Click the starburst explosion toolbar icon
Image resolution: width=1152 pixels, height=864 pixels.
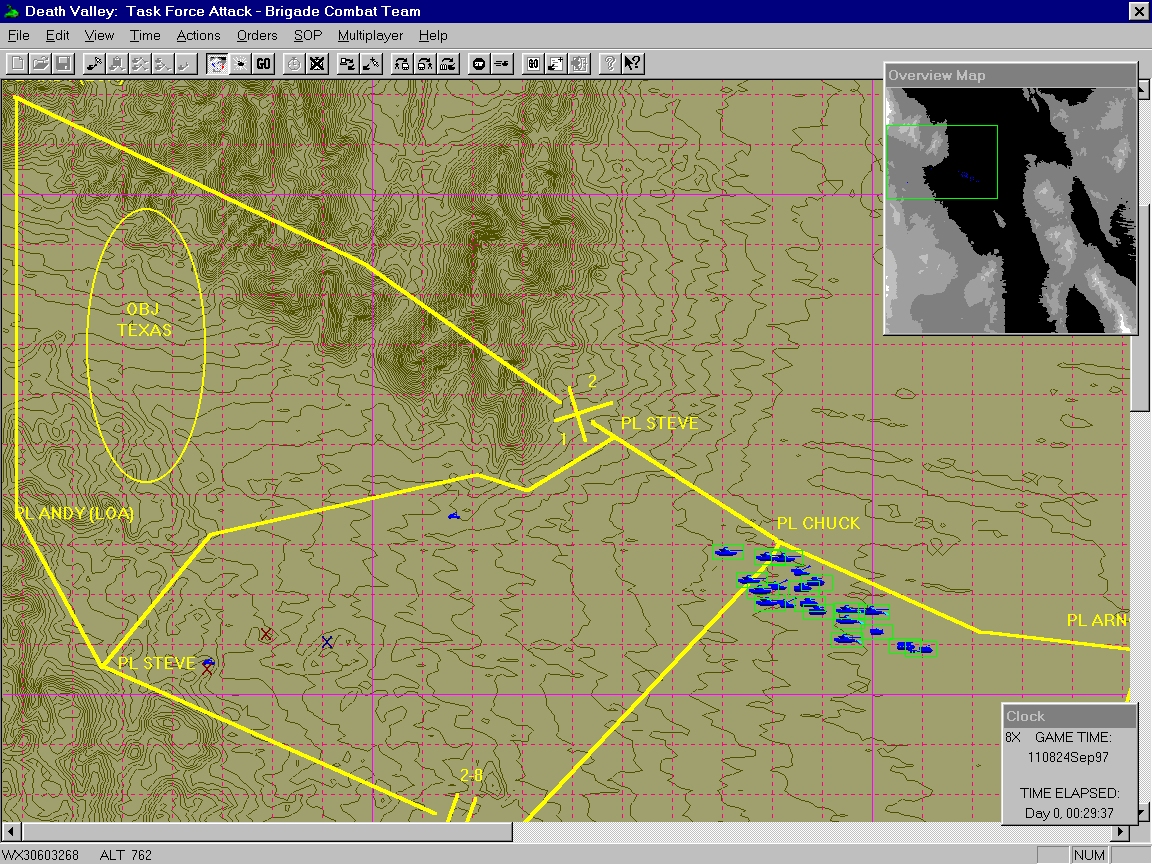click(241, 63)
